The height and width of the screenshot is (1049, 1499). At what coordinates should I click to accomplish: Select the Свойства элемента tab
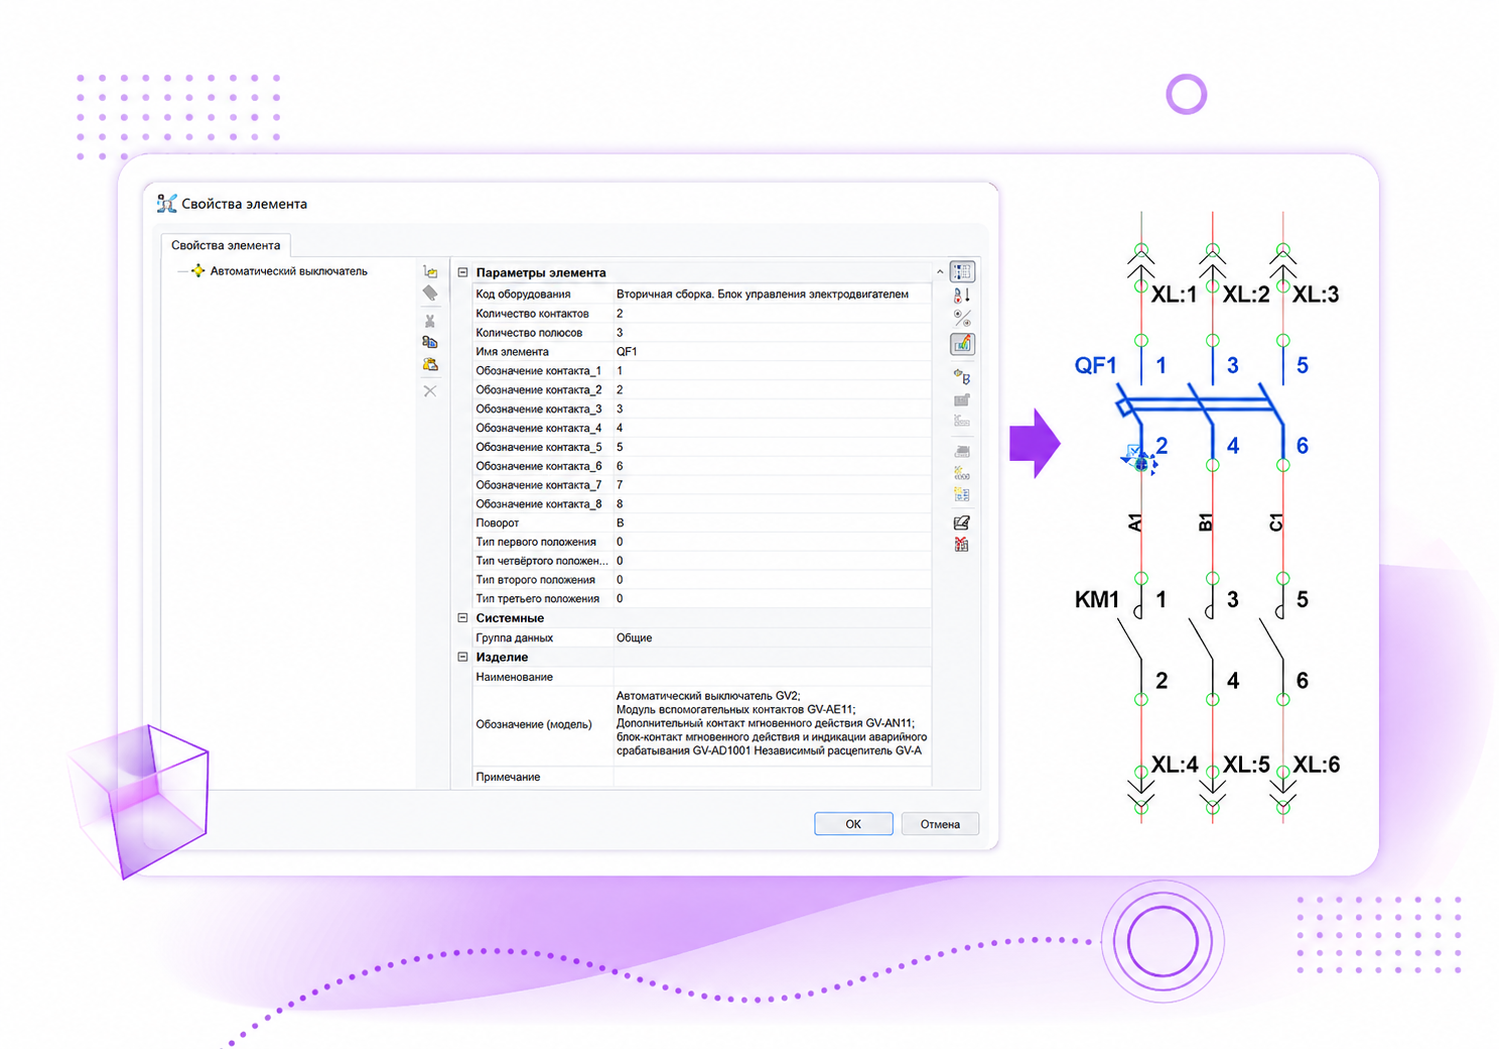click(x=226, y=245)
